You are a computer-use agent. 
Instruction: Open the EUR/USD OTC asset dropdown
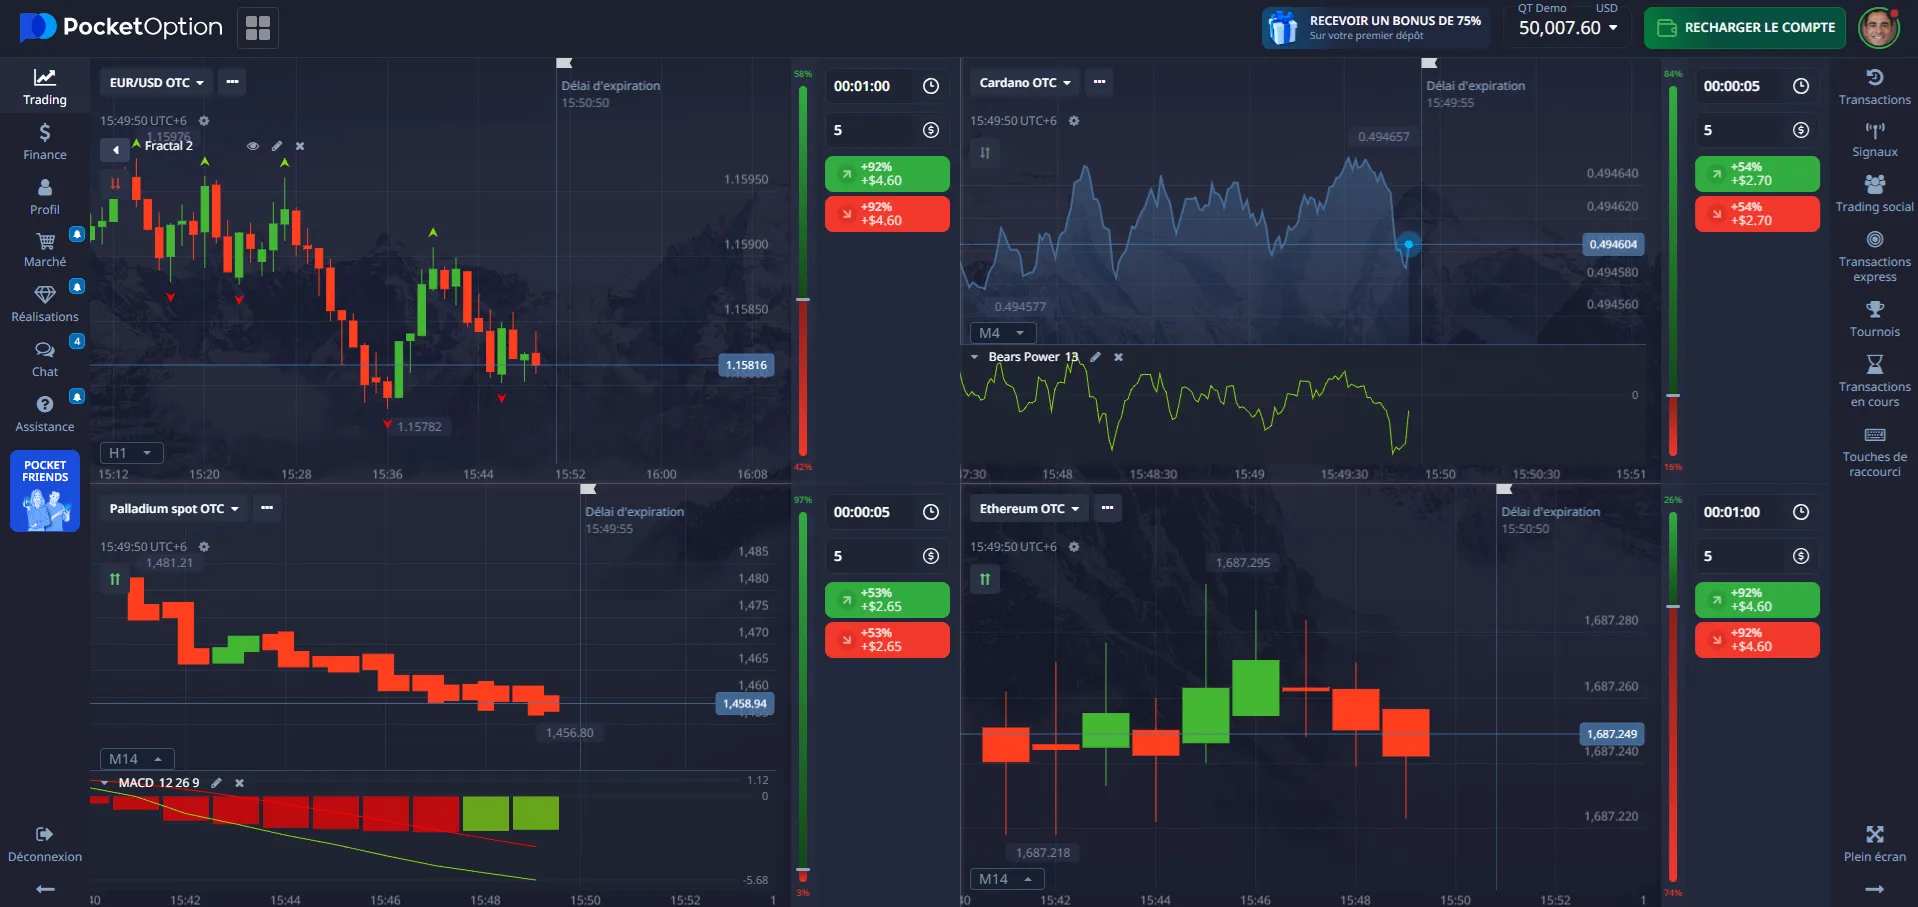tap(156, 83)
